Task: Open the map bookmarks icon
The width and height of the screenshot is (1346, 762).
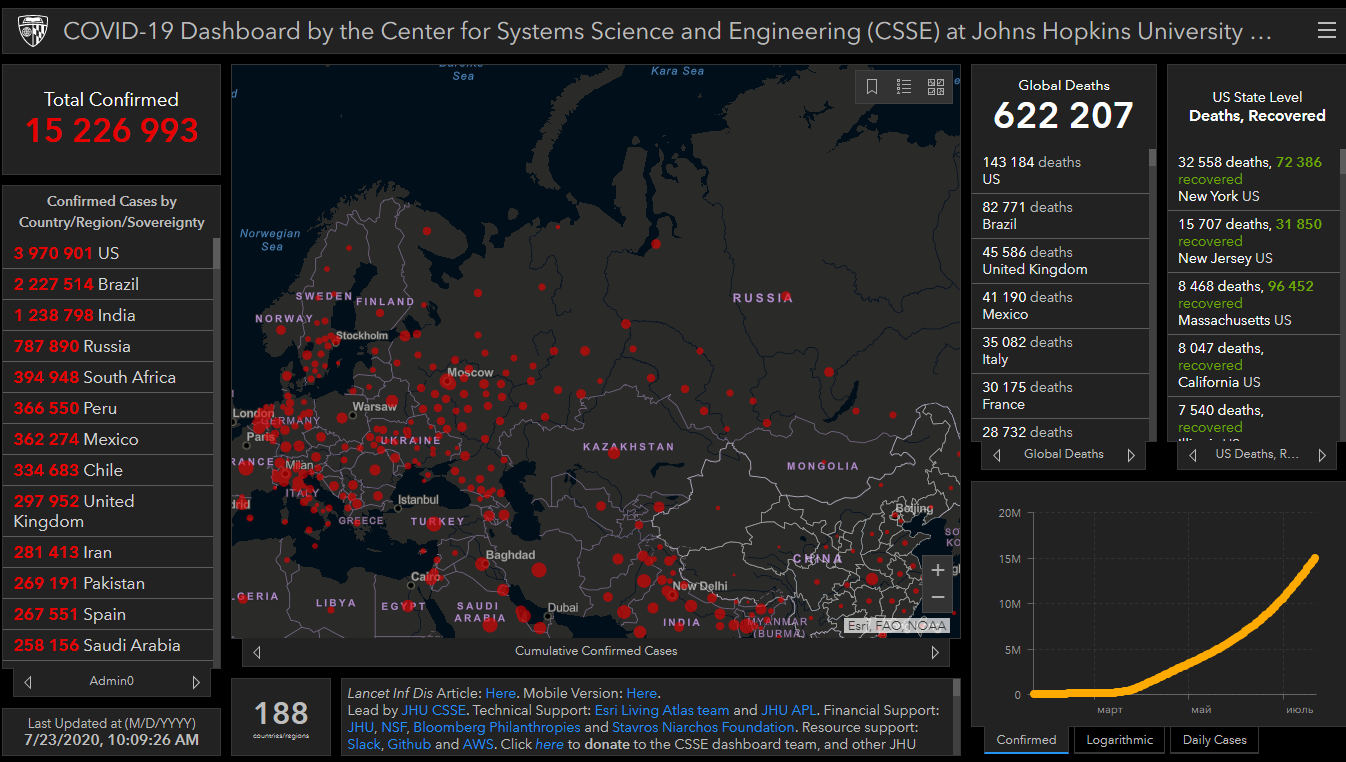Action: click(872, 87)
